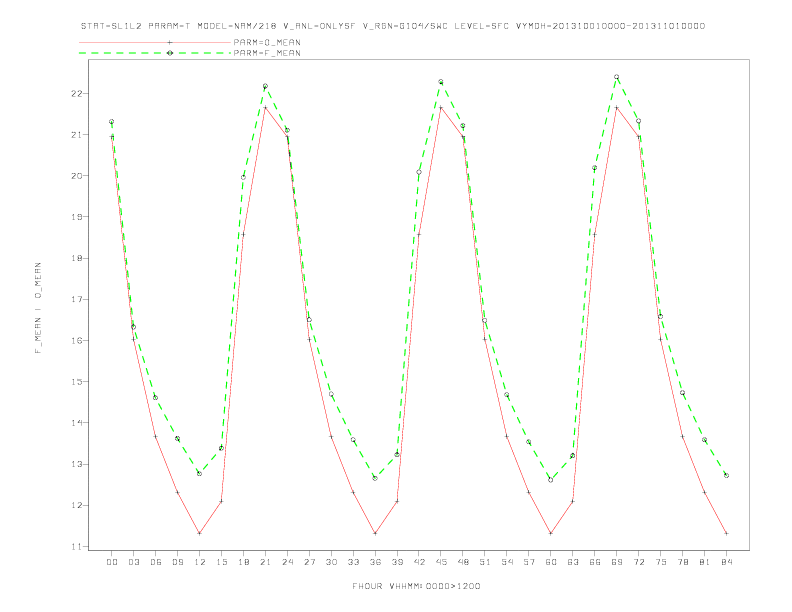Click y-axis tick label 20

(x=76, y=176)
